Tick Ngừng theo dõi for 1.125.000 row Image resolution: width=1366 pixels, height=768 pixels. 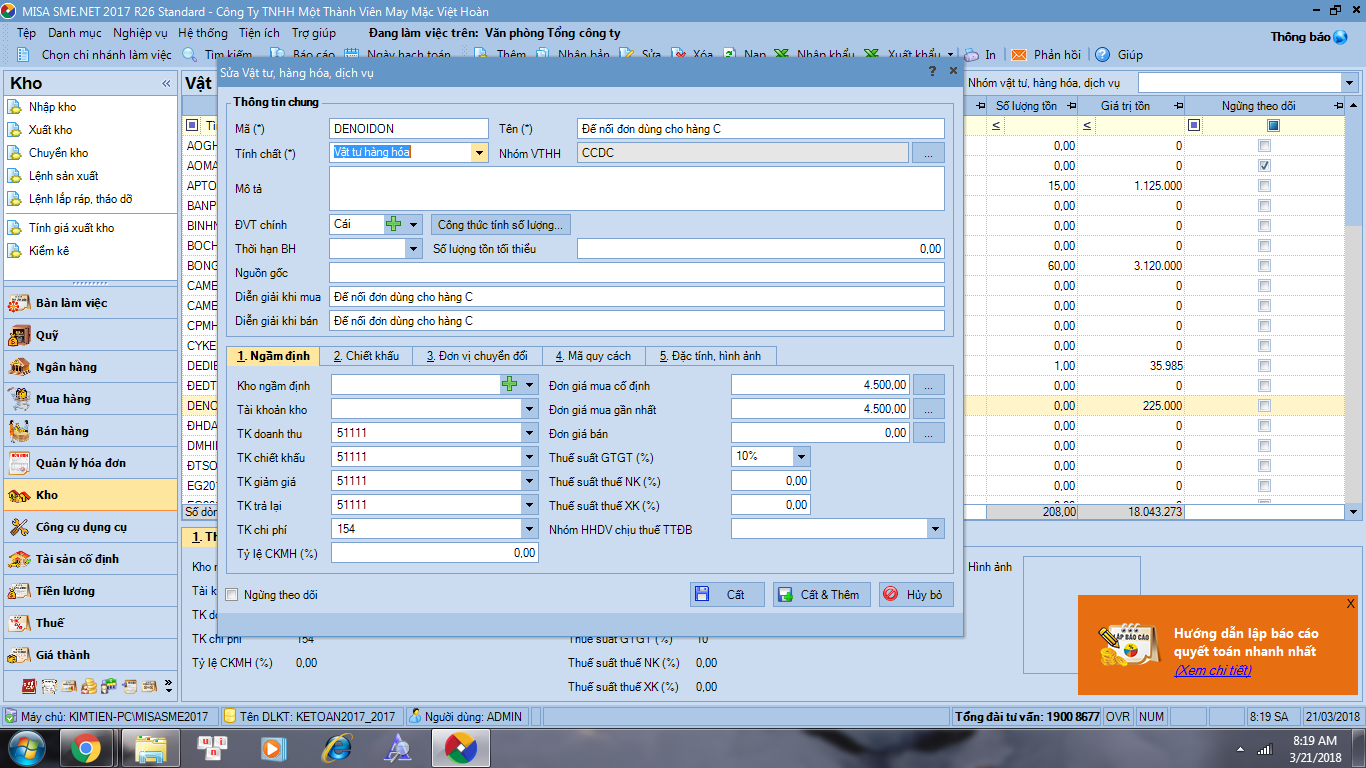(1264, 185)
